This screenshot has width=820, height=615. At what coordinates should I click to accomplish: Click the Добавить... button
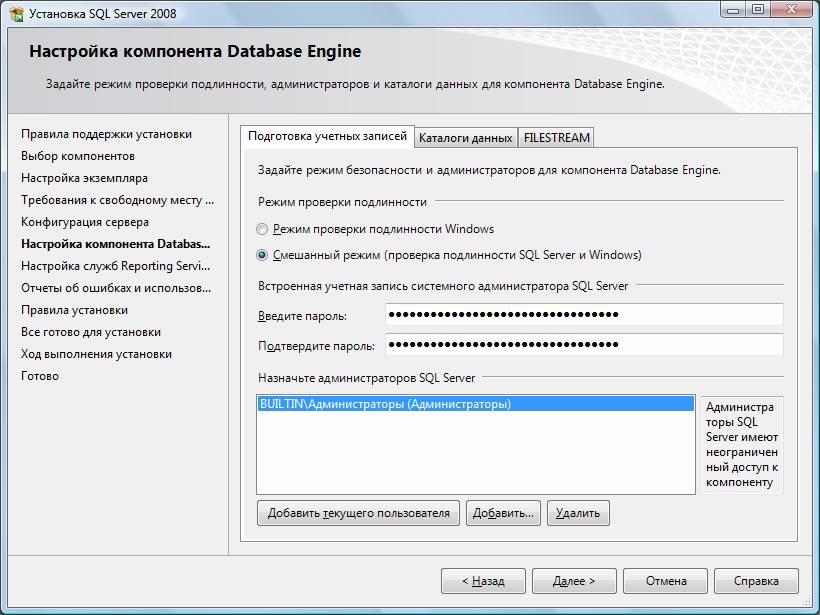click(503, 513)
